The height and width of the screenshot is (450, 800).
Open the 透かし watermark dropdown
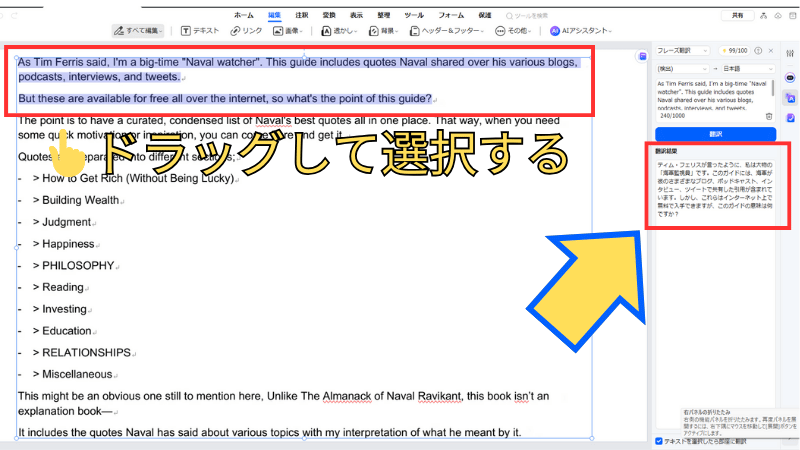[339, 31]
